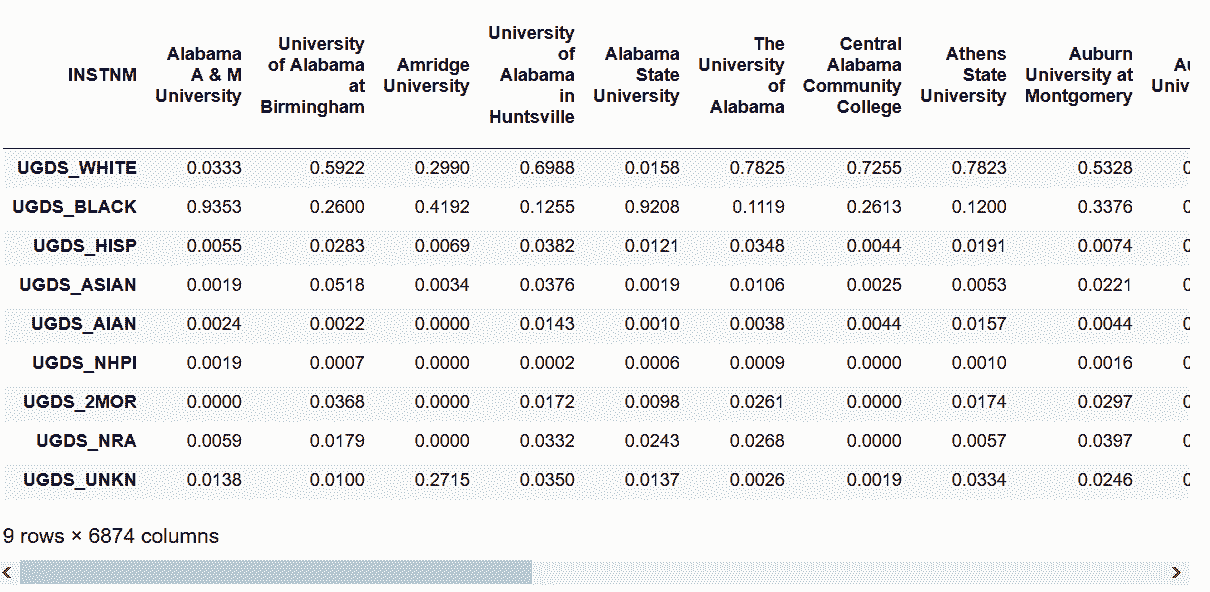1210x592 pixels.
Task: Select the Athens State University column header
Action: (963, 75)
